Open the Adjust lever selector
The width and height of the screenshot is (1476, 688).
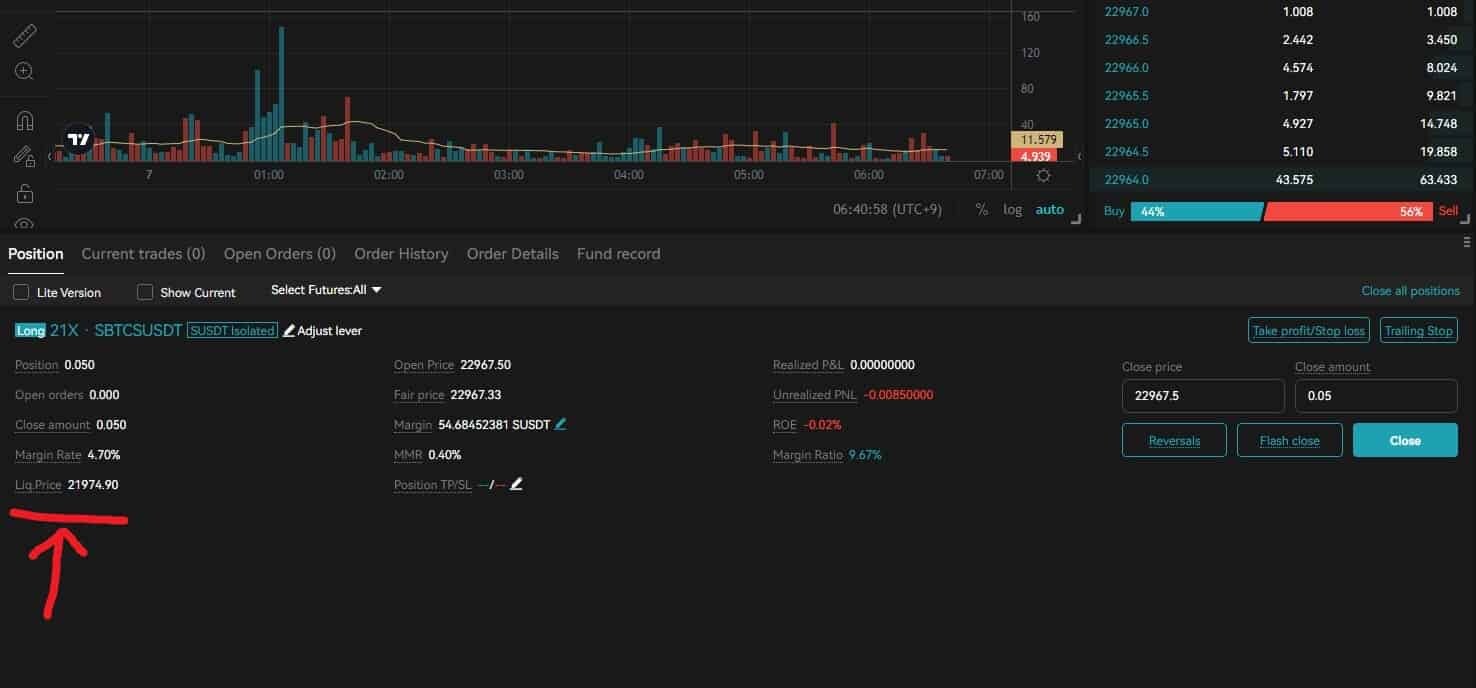coord(322,331)
